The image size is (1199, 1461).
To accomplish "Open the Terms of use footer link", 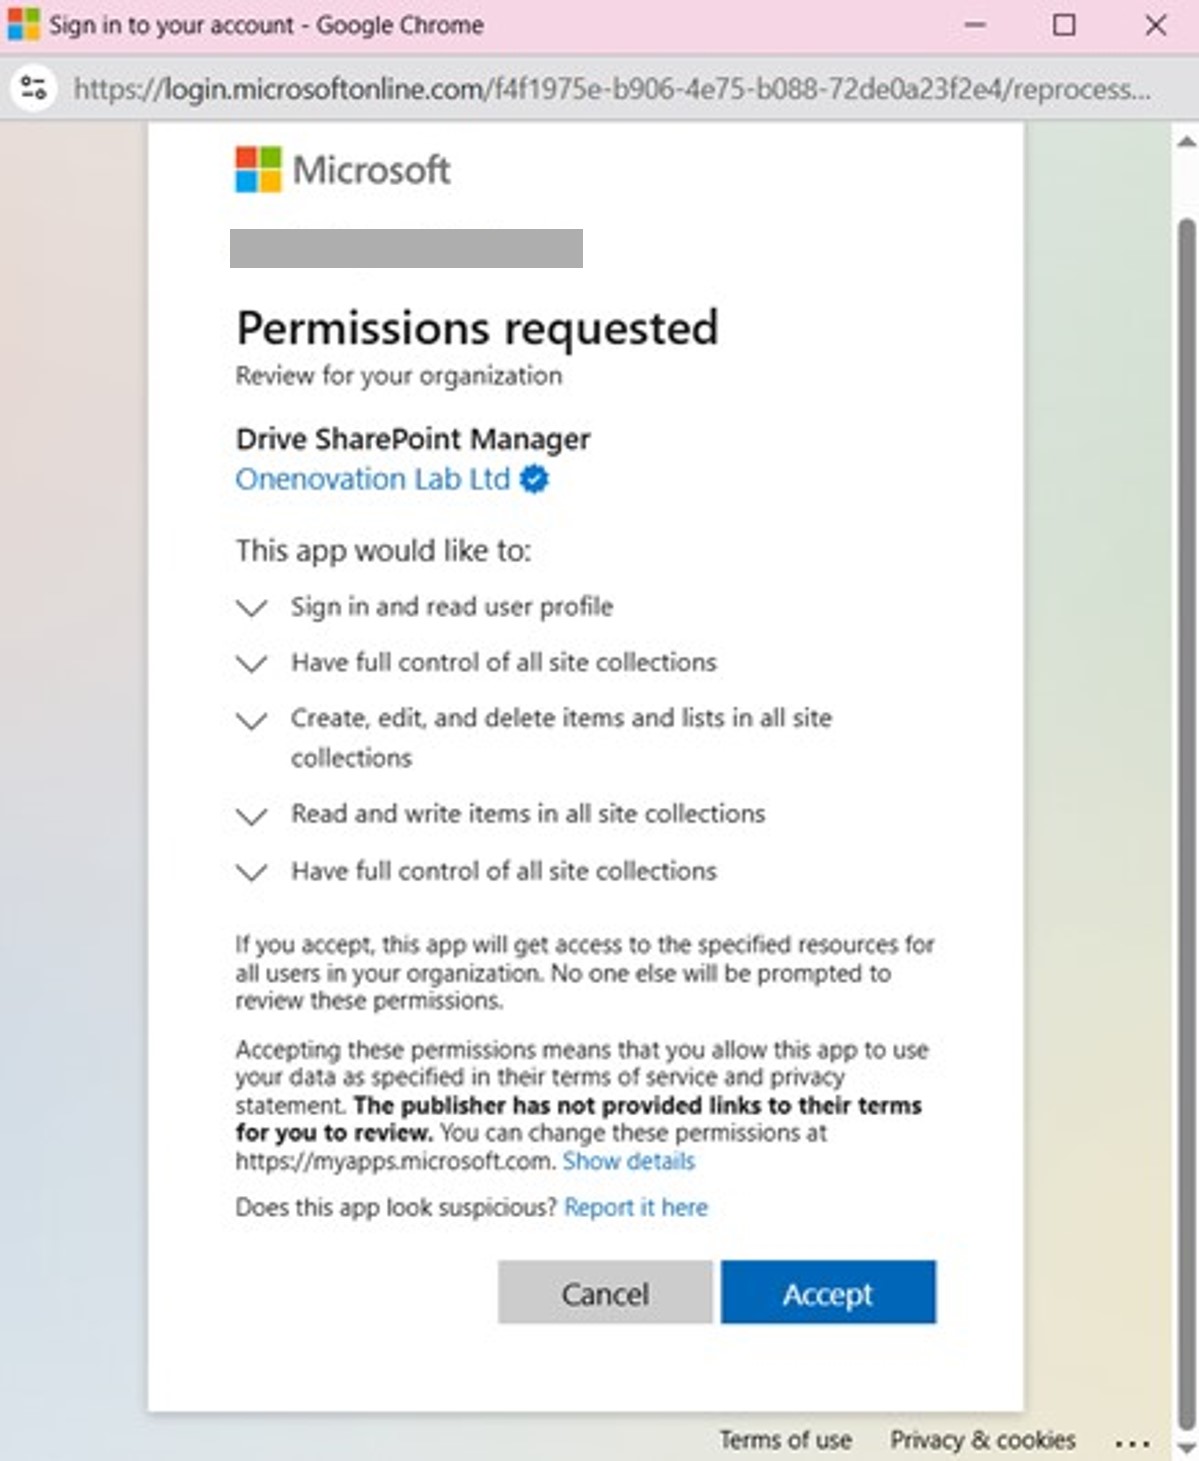I will [x=786, y=1440].
